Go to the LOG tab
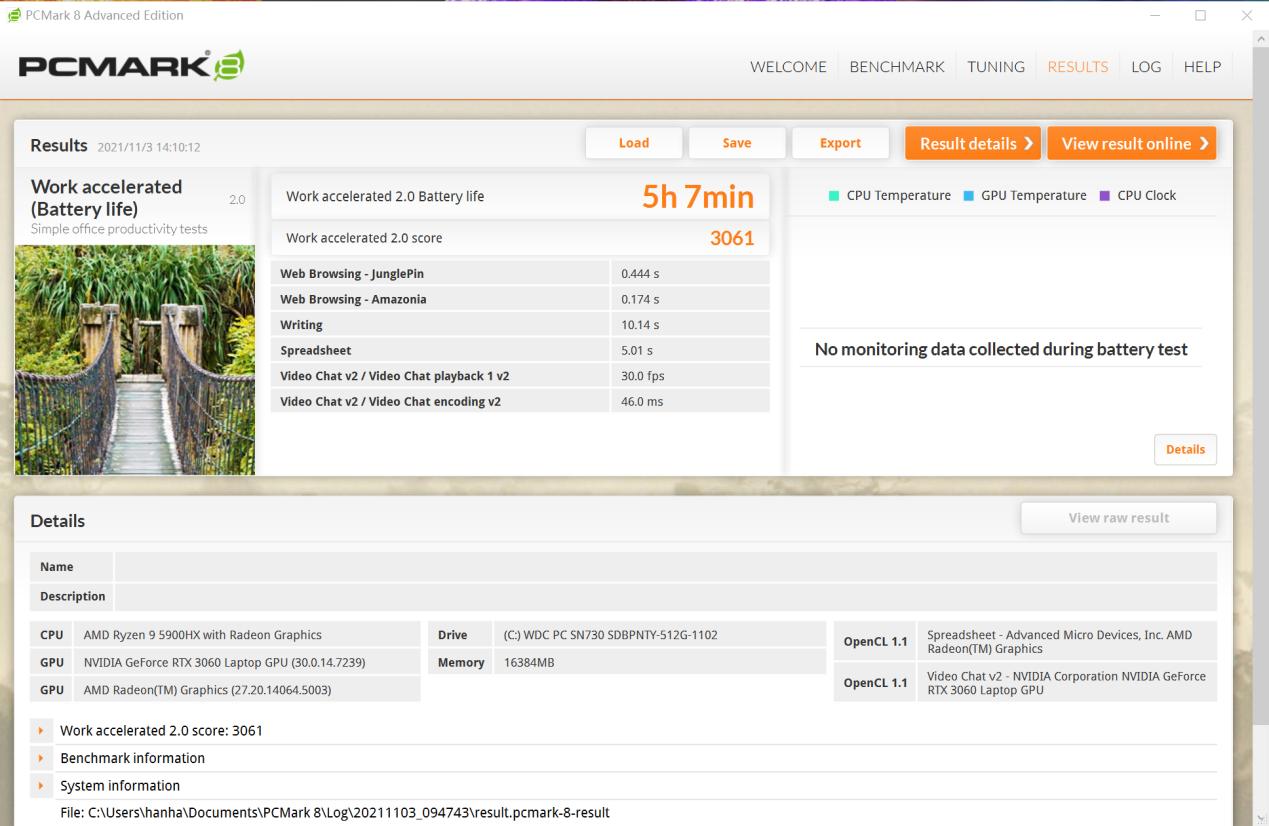1269x826 pixels. (x=1146, y=67)
